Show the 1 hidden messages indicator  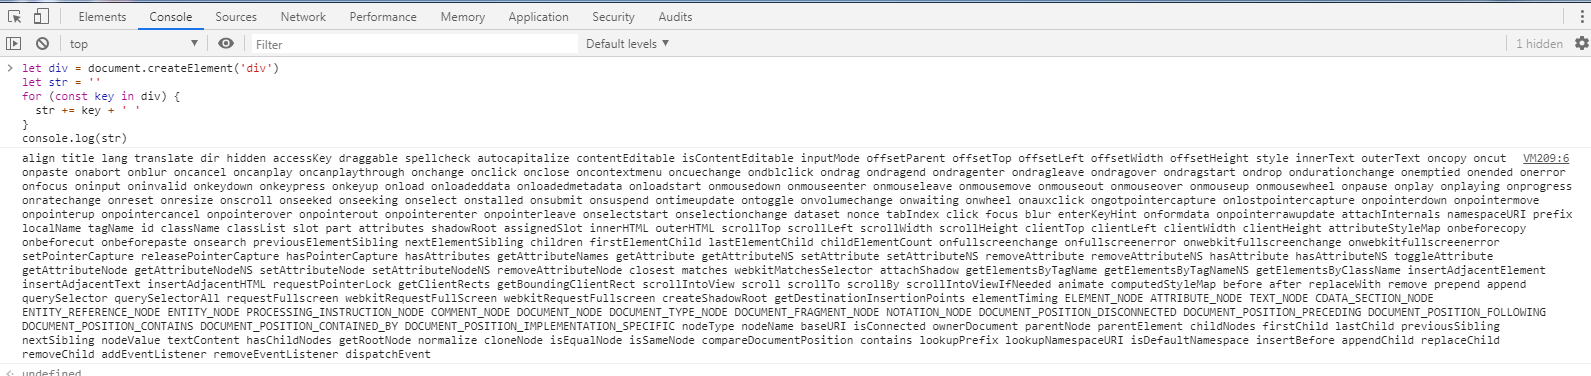(1539, 43)
